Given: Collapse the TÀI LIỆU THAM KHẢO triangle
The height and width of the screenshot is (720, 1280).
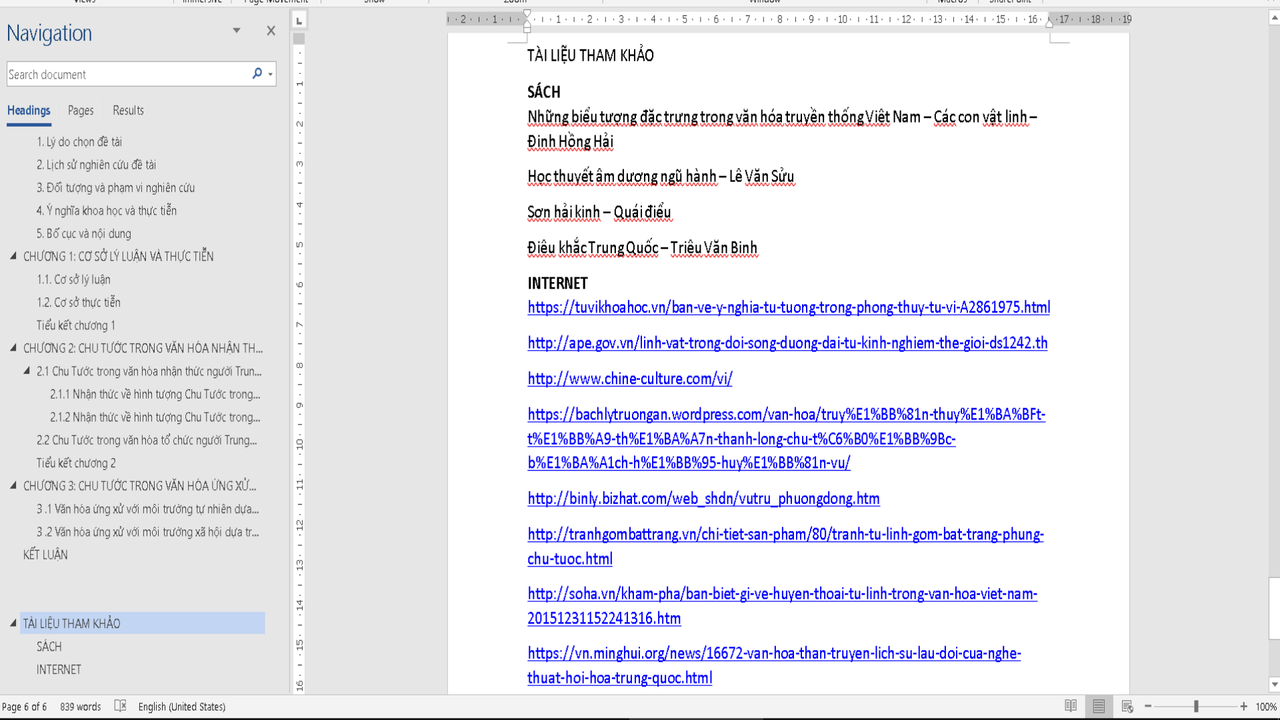Looking at the screenshot, I should pyautogui.click(x=14, y=623).
